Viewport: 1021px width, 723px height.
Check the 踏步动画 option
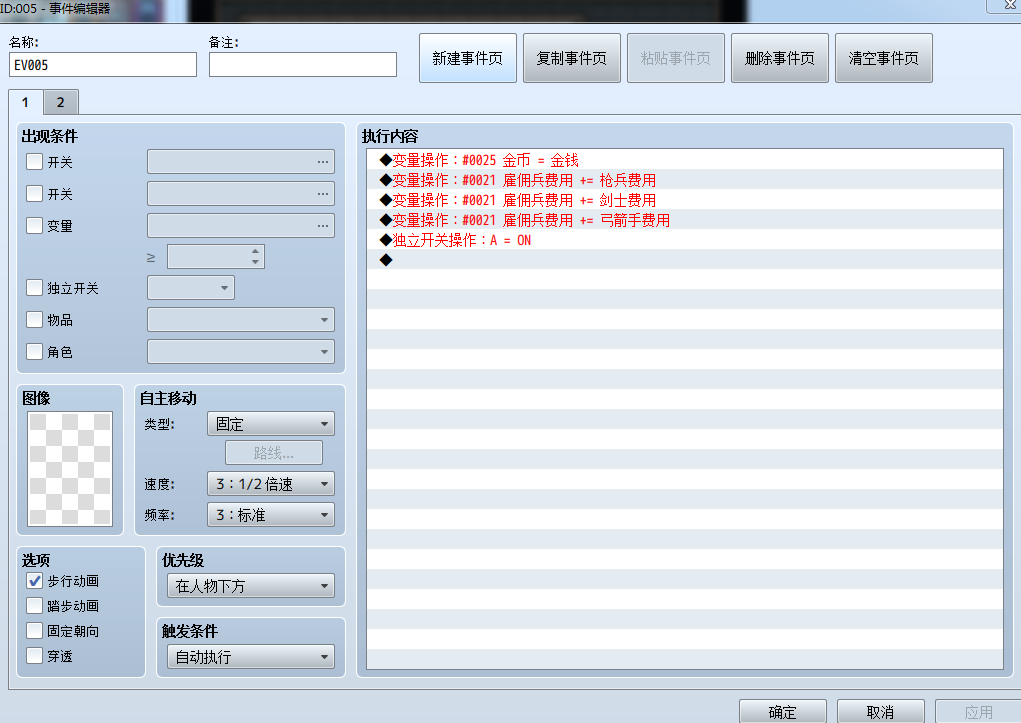(x=35, y=606)
